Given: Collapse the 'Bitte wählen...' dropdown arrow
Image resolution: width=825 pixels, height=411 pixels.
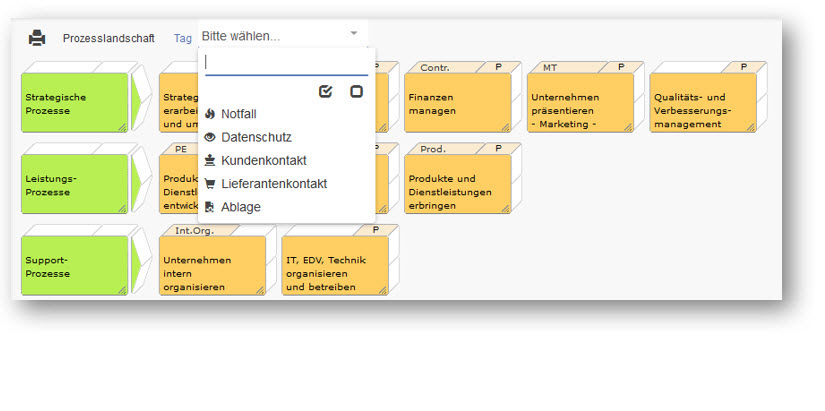Looking at the screenshot, I should coord(353,34).
